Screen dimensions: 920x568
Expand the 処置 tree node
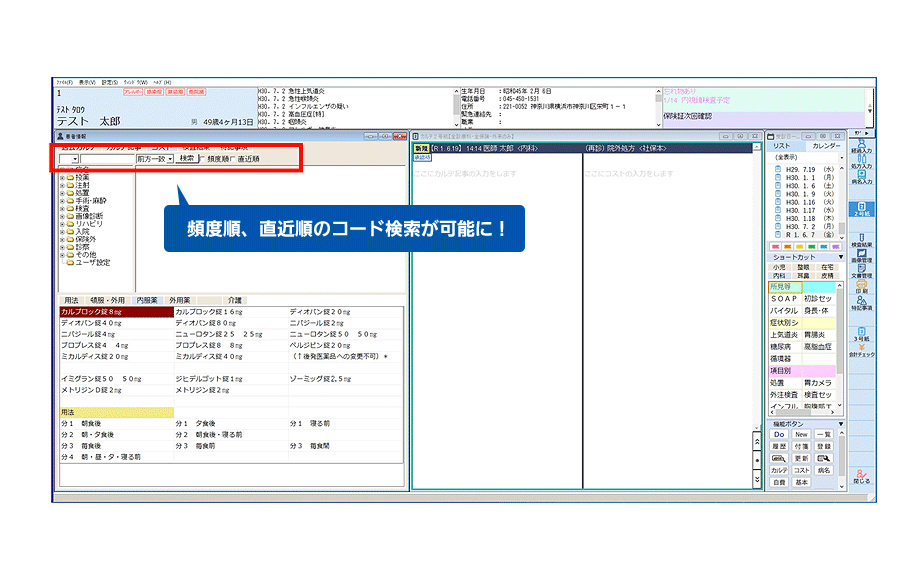[62, 193]
